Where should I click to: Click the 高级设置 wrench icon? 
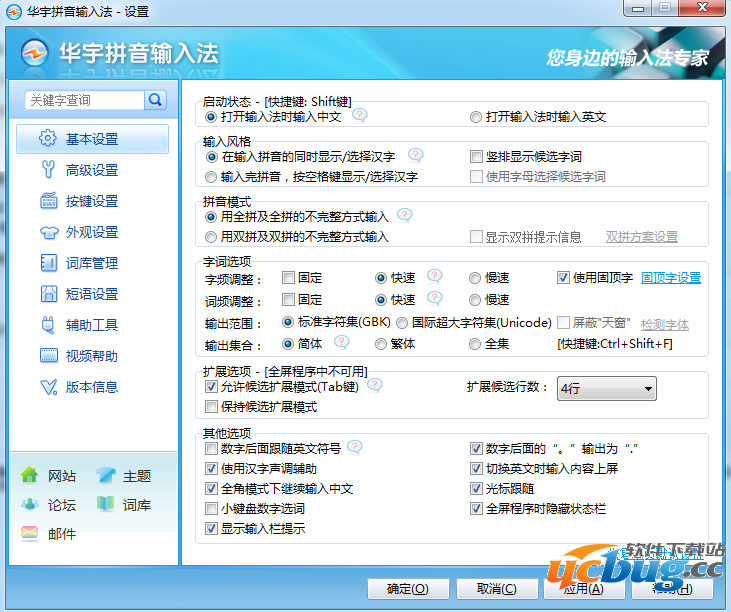(48, 170)
